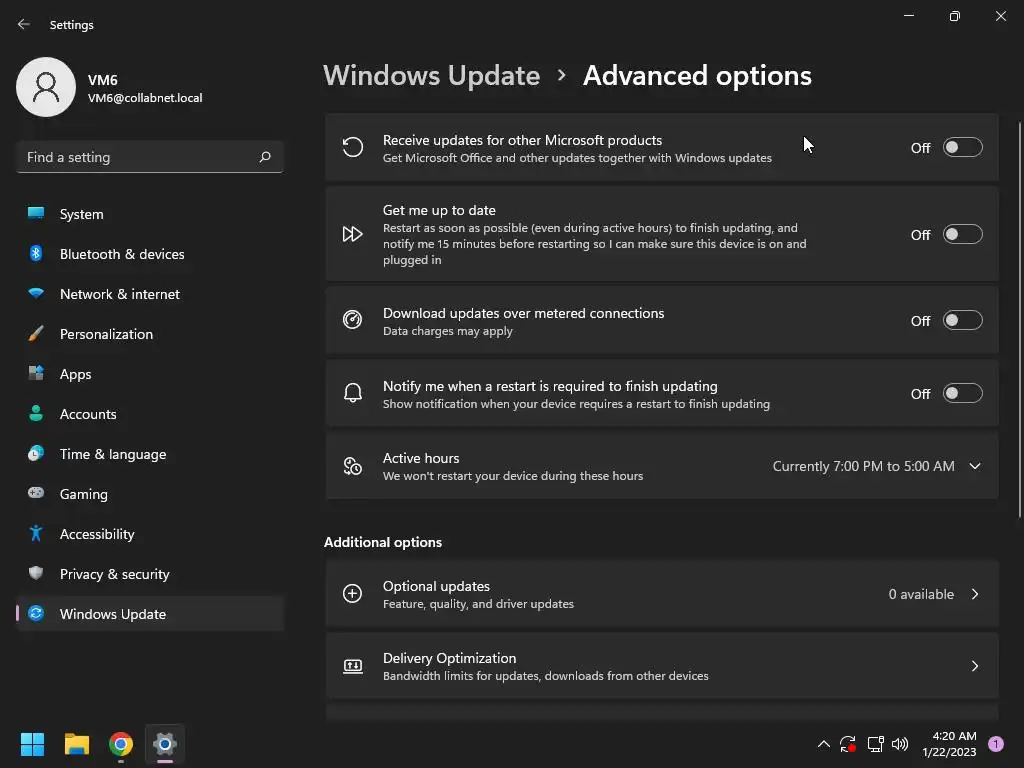This screenshot has width=1024, height=768.
Task: Open Optional updates label
Action: 436,586
